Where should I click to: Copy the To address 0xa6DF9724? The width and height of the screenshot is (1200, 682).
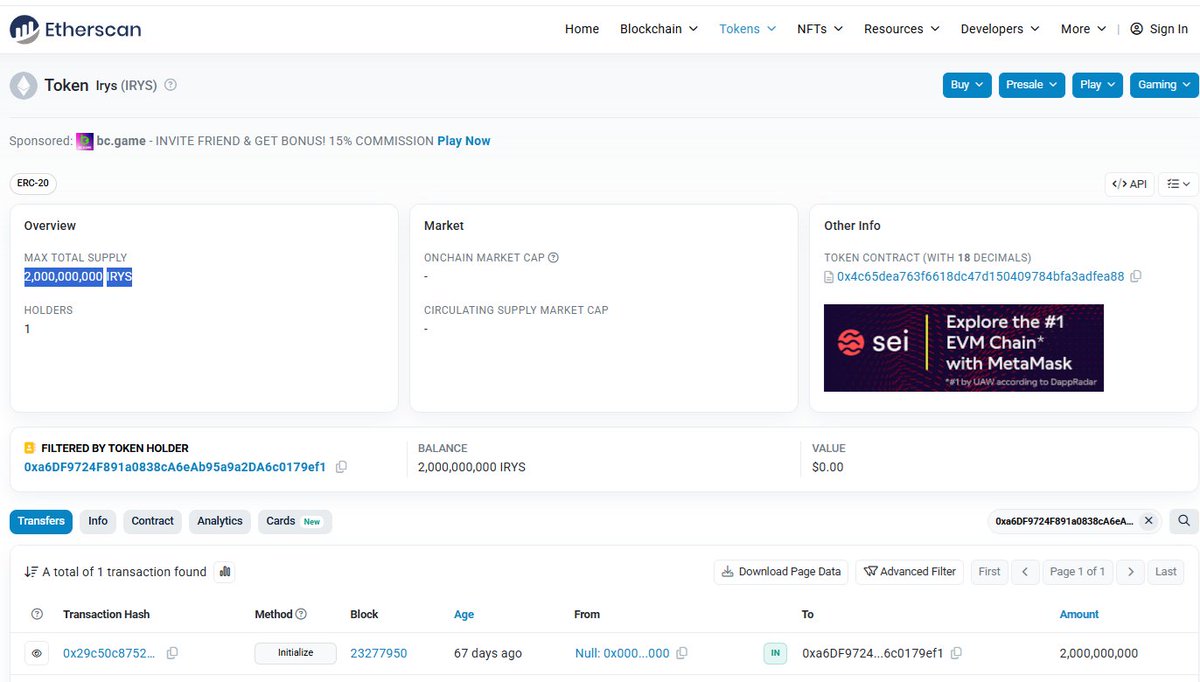coord(956,653)
